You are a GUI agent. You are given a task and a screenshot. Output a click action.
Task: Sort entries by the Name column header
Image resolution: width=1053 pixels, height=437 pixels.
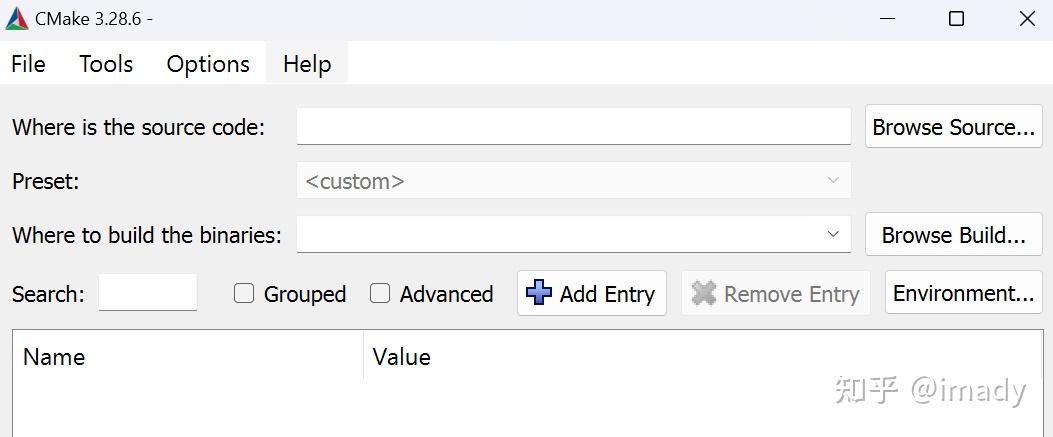click(x=54, y=357)
